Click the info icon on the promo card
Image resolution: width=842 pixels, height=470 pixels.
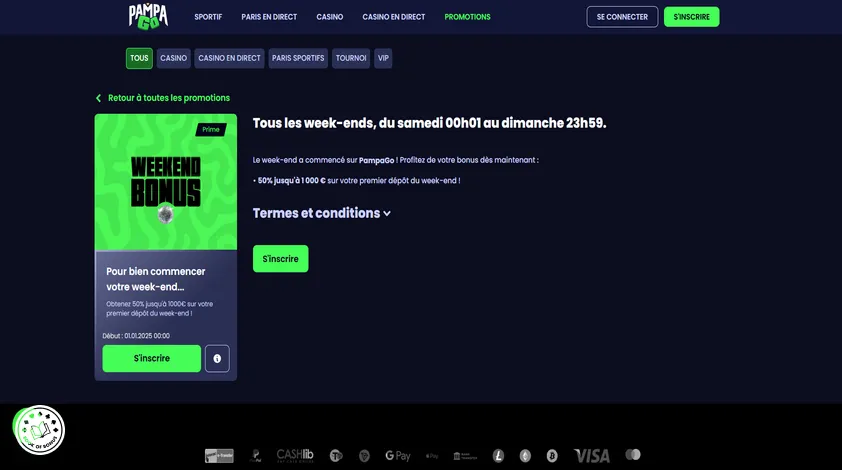click(x=217, y=358)
